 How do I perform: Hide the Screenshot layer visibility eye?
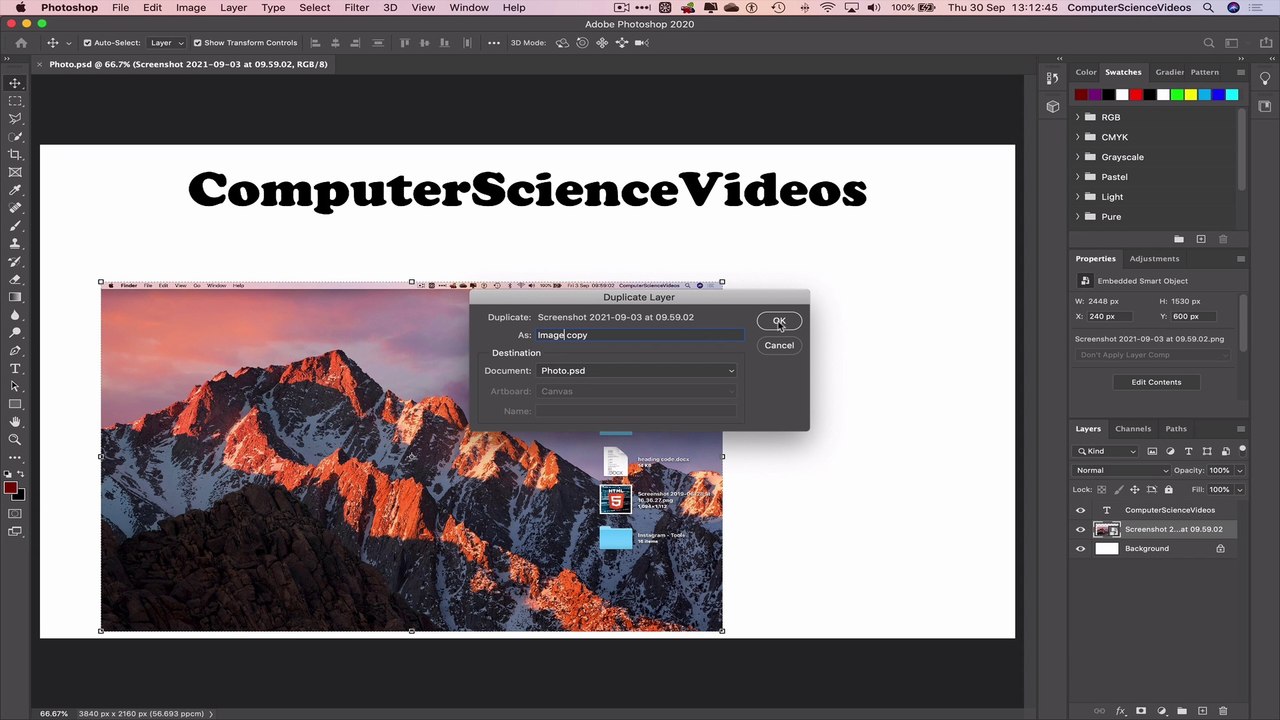coord(1080,529)
